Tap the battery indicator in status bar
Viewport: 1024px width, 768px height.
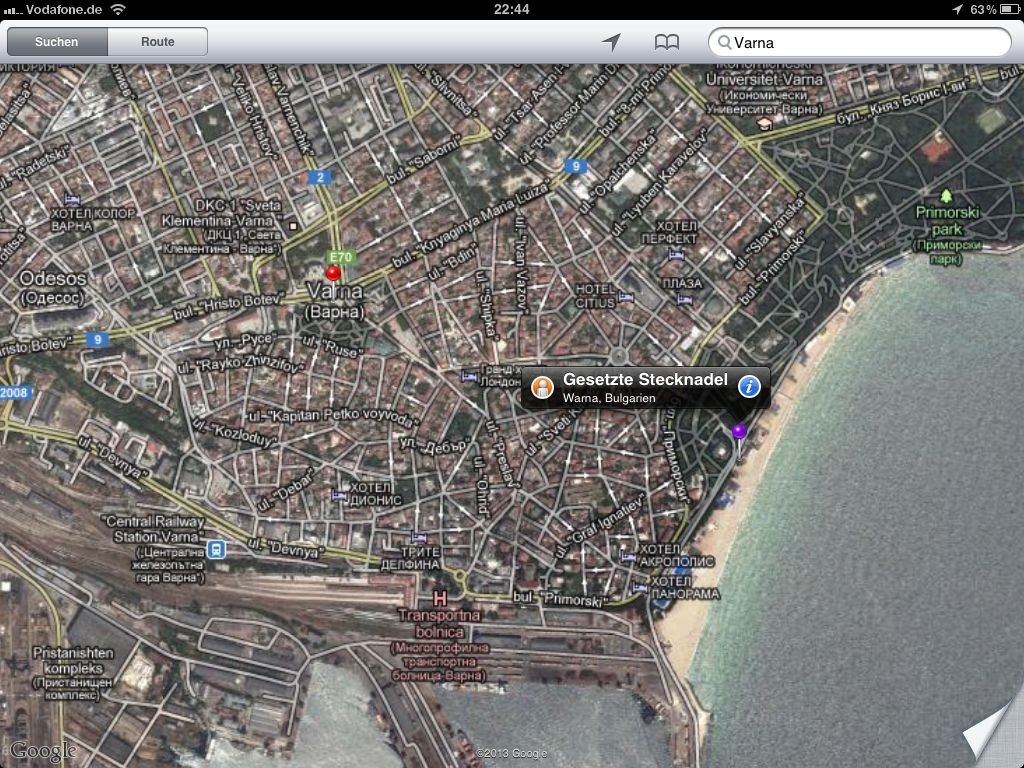click(x=1009, y=10)
